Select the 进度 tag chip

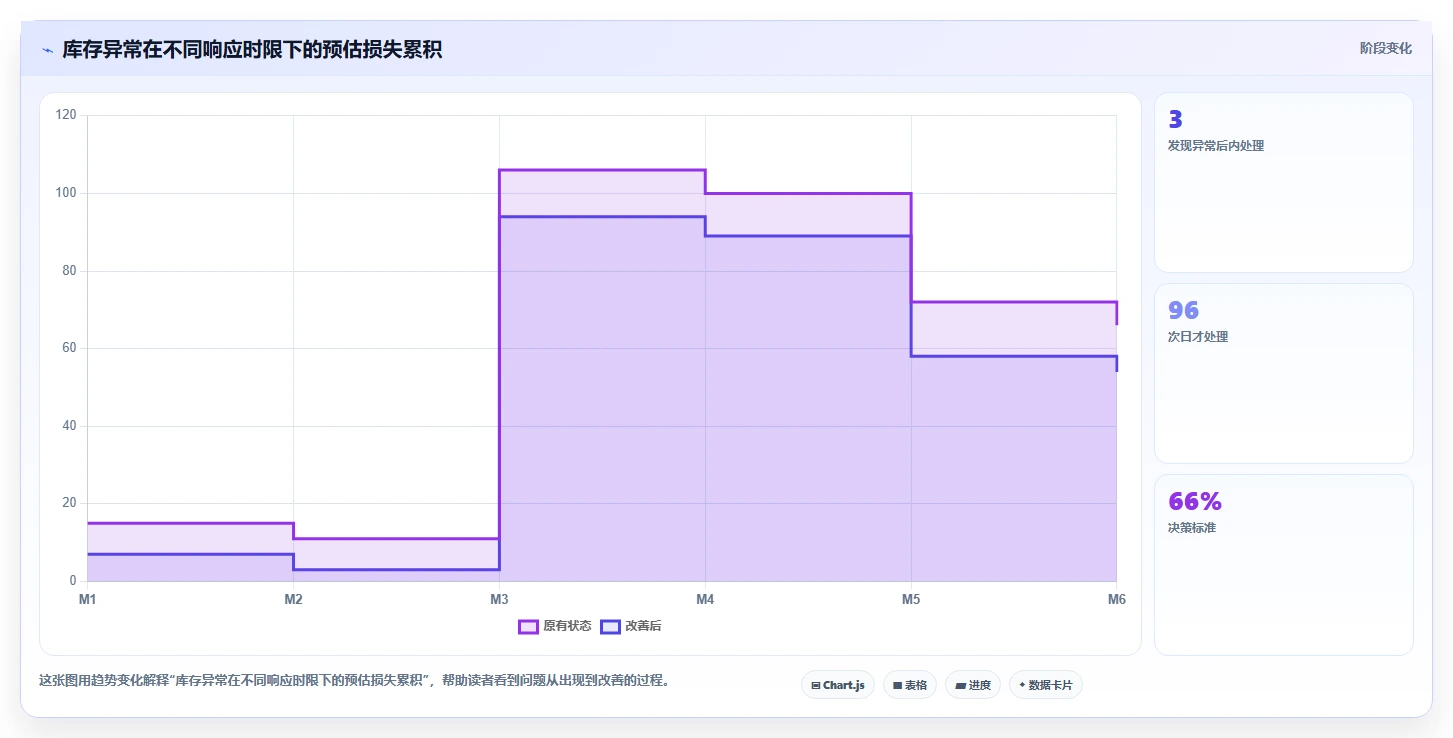(972, 685)
